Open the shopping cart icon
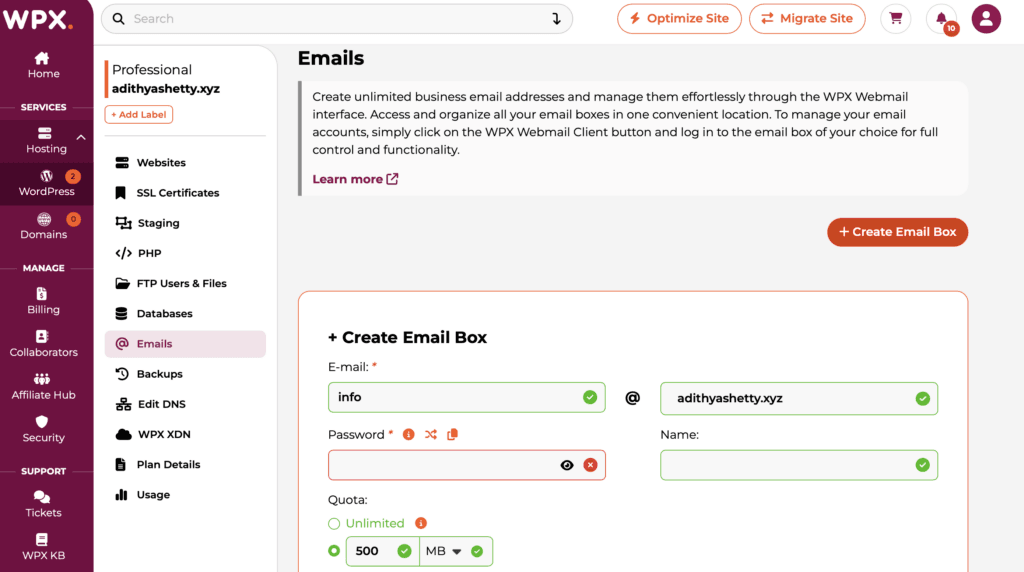Screen dimensions: 1024x572 coord(895,19)
